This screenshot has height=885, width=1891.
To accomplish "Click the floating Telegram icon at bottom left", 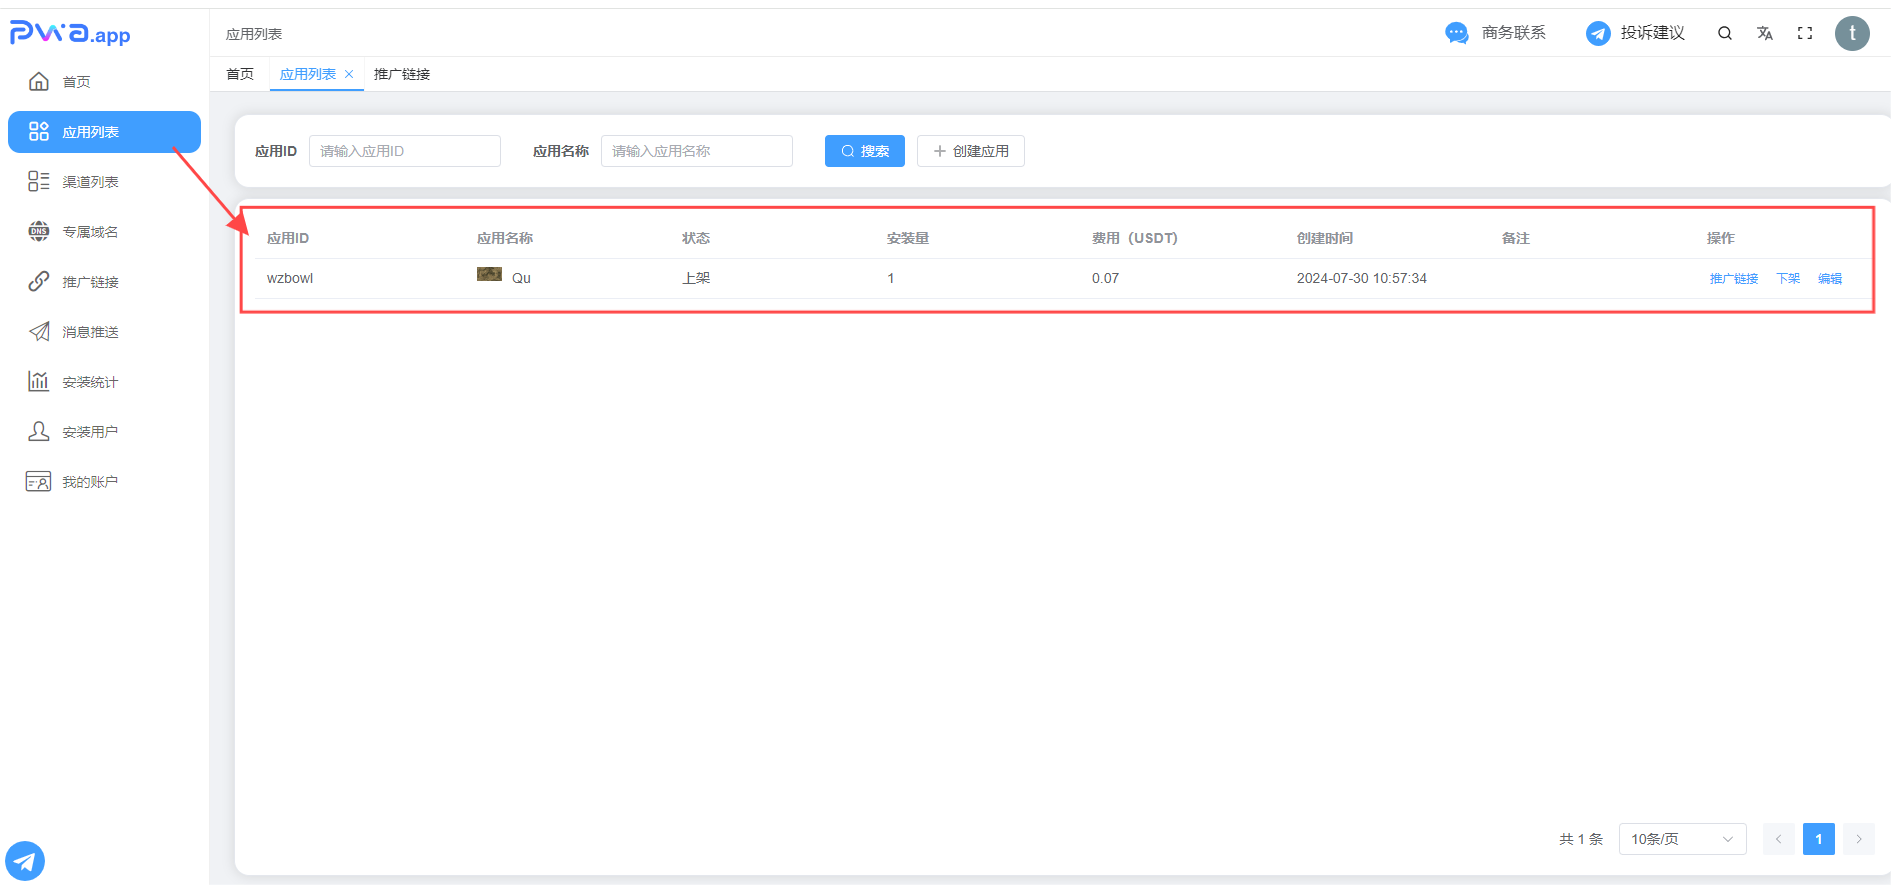I will 25,860.
